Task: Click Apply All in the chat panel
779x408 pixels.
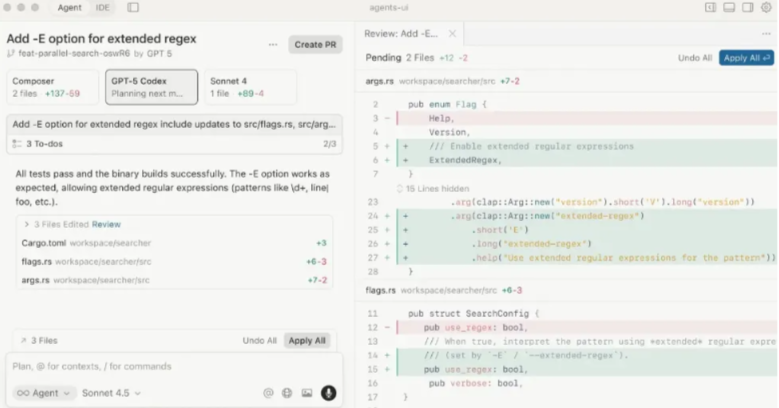Action: tap(307, 340)
